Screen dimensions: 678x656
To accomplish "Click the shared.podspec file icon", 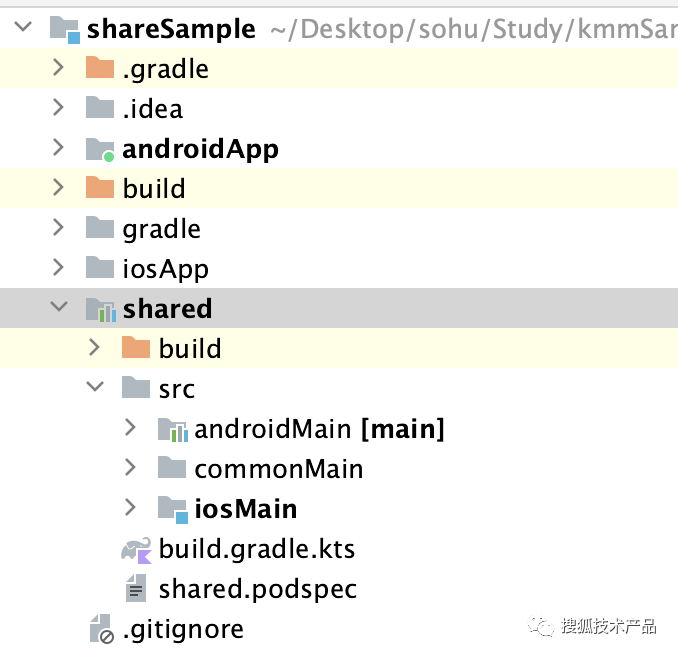I will click(x=135, y=589).
